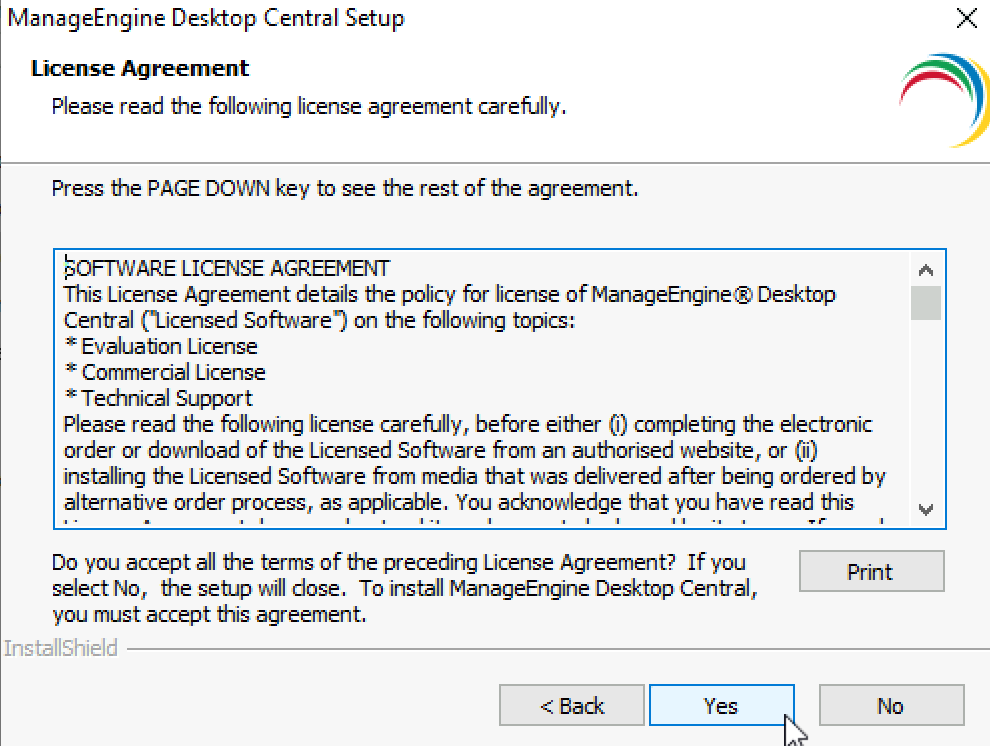Click the 'Do you accept all the terms' text

point(404,588)
